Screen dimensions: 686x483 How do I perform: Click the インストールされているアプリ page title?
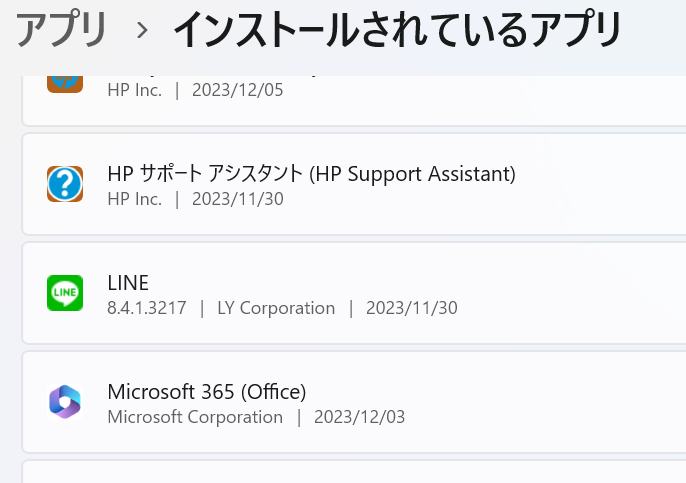[397, 29]
